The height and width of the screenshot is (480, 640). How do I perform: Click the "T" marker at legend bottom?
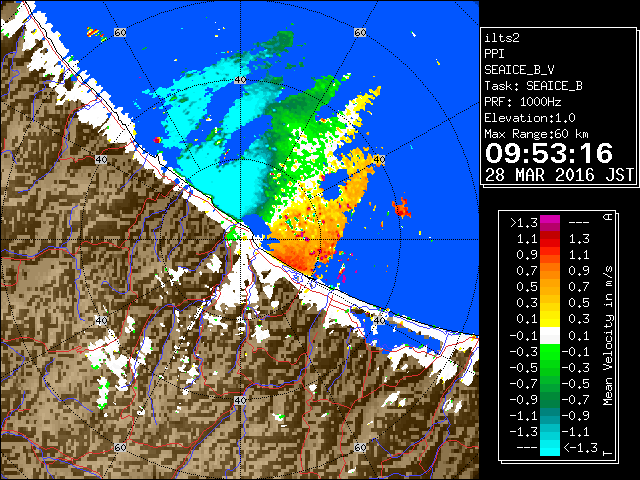(608, 452)
